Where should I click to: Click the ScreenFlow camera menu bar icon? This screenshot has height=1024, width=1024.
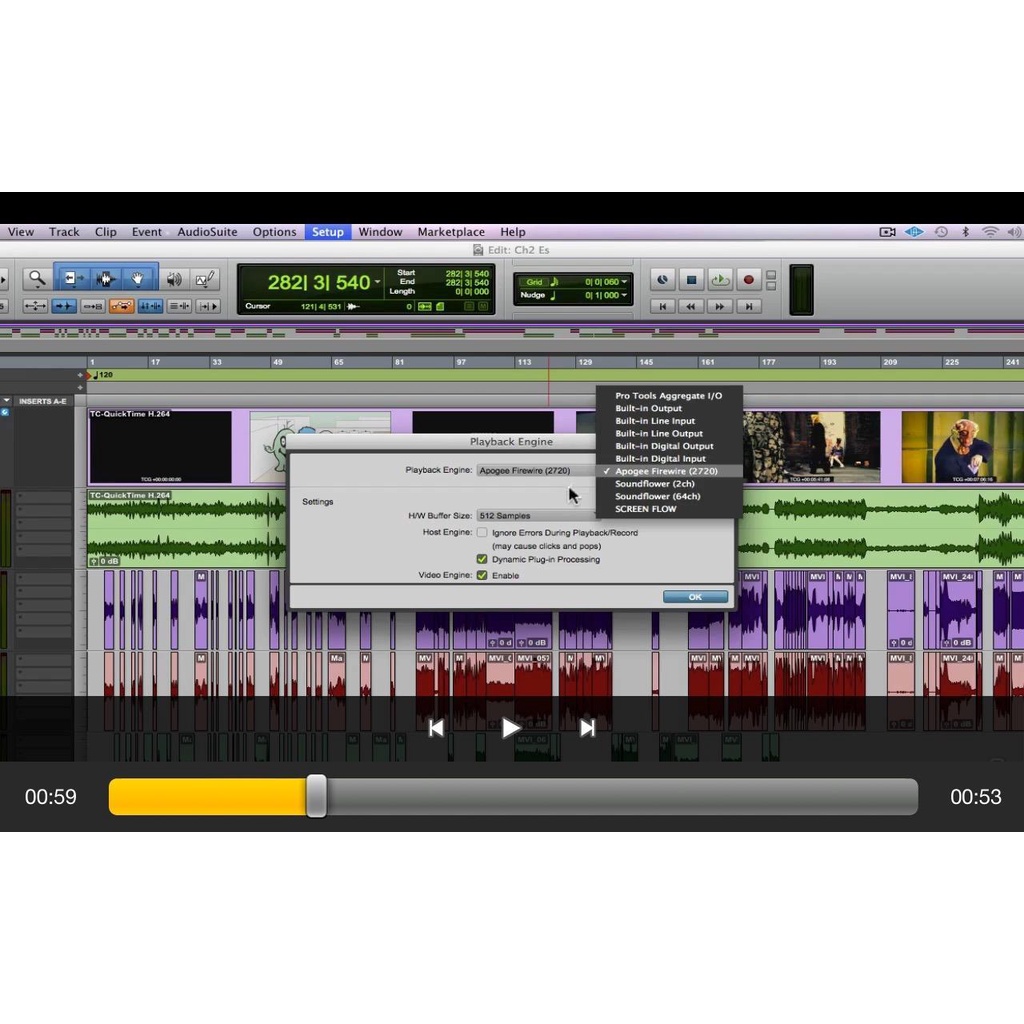pos(888,232)
